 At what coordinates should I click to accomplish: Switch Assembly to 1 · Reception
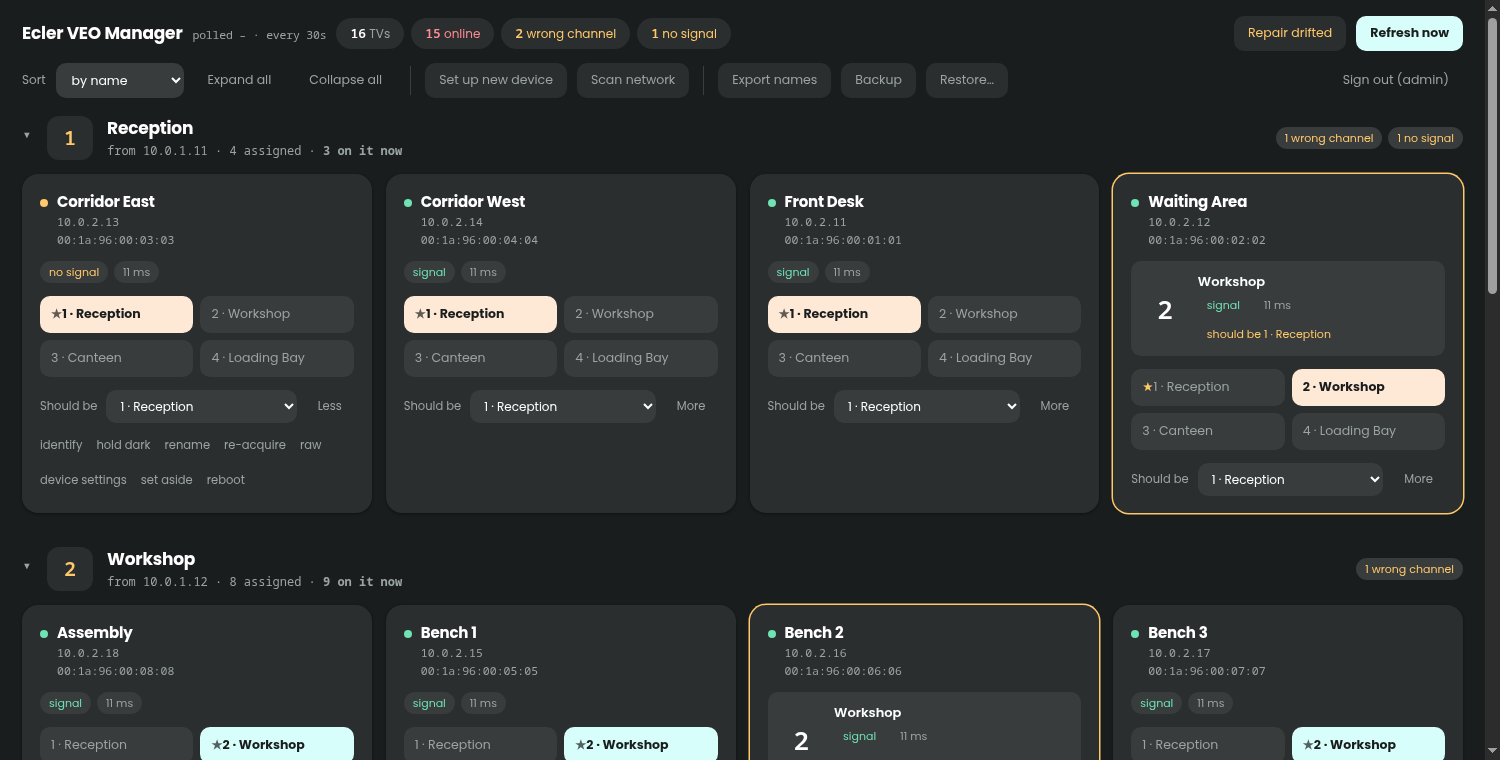click(x=116, y=744)
